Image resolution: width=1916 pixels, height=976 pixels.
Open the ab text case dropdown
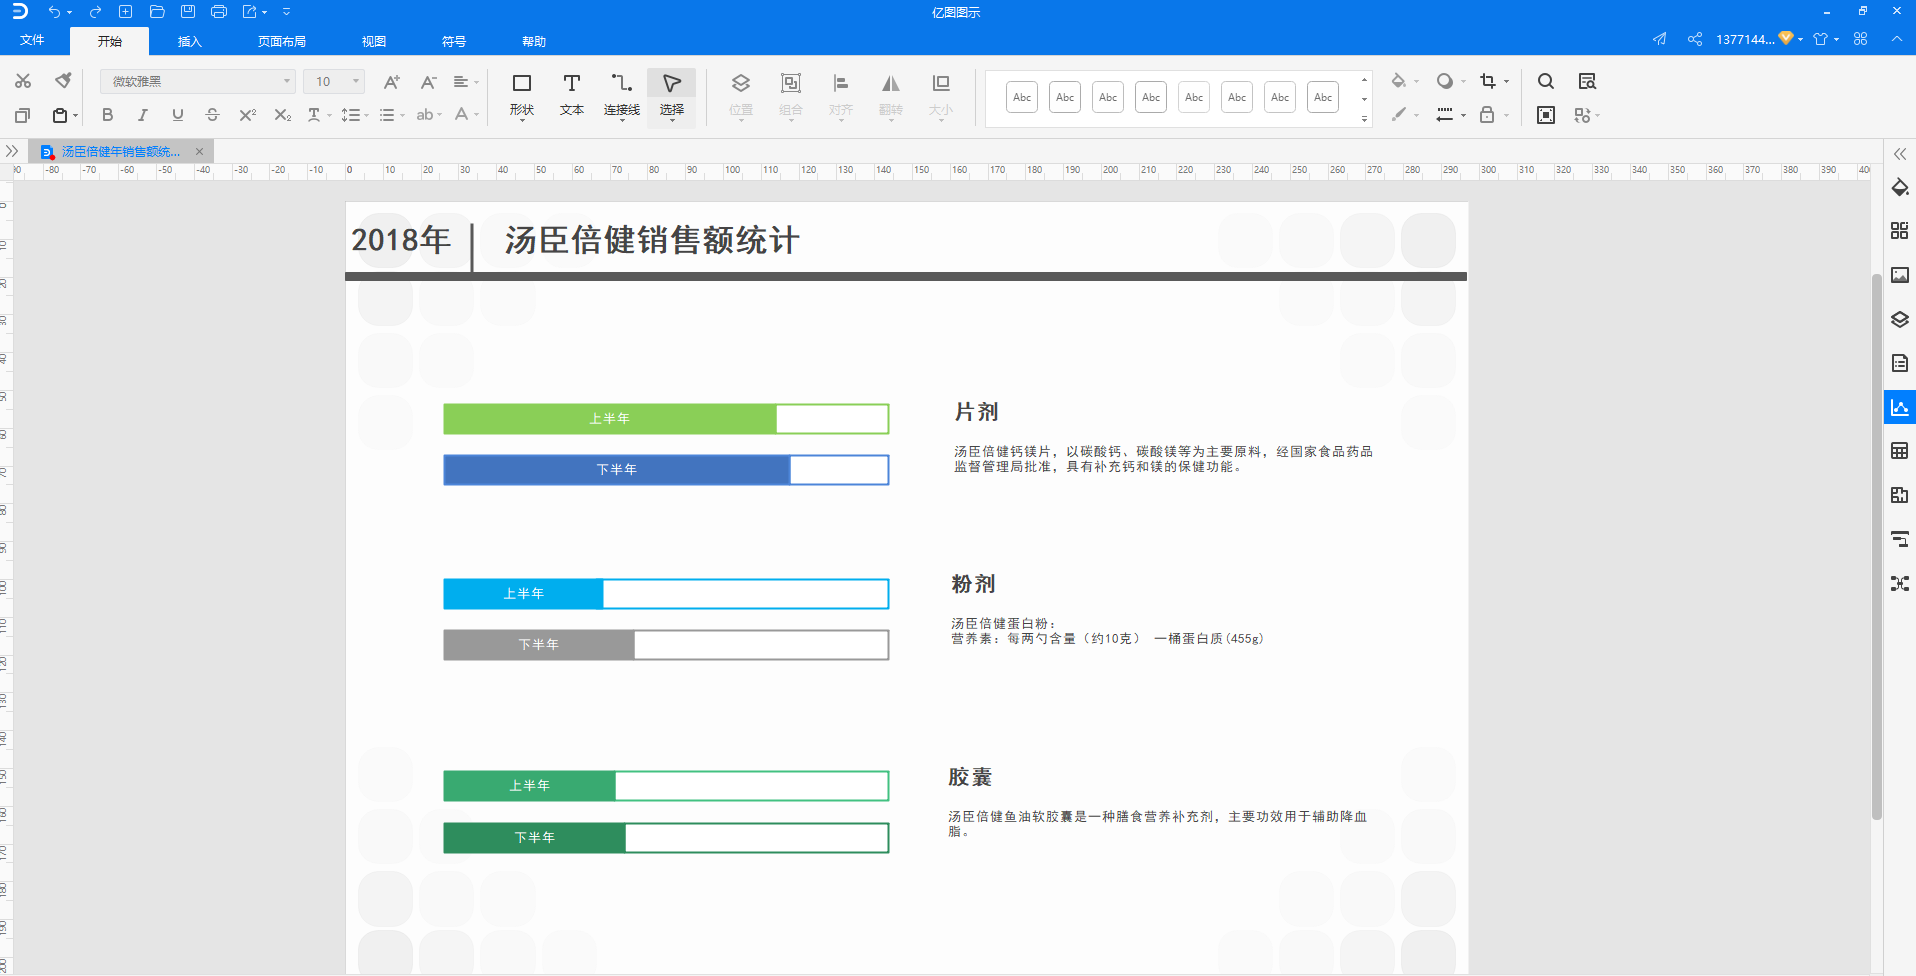[x=429, y=115]
